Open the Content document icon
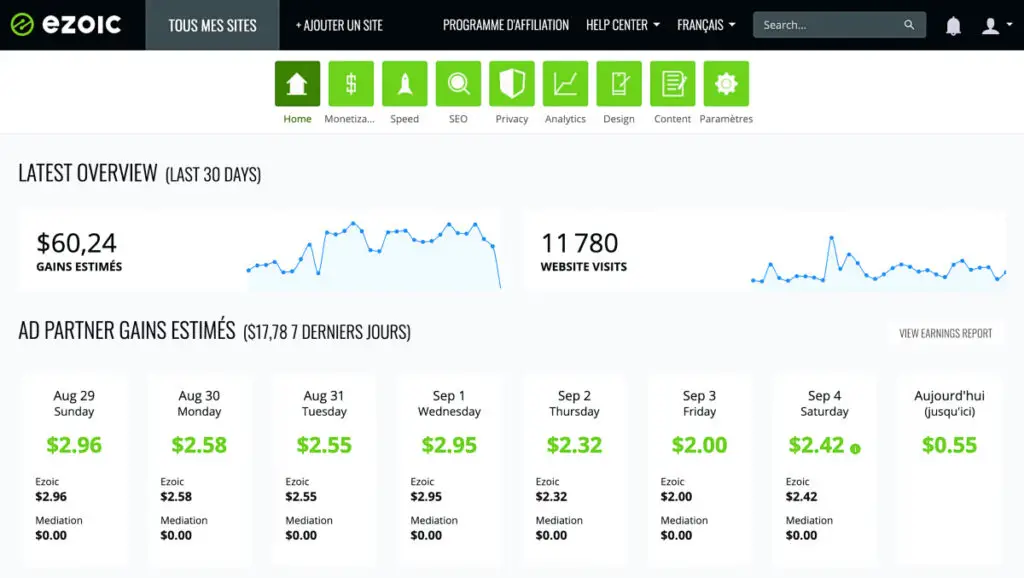The width and height of the screenshot is (1024, 578). coord(672,84)
